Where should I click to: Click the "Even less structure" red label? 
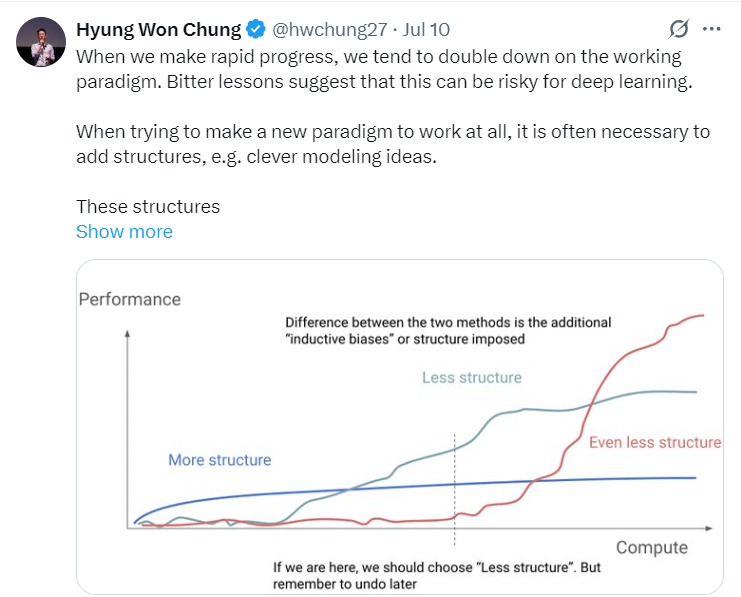coord(655,442)
